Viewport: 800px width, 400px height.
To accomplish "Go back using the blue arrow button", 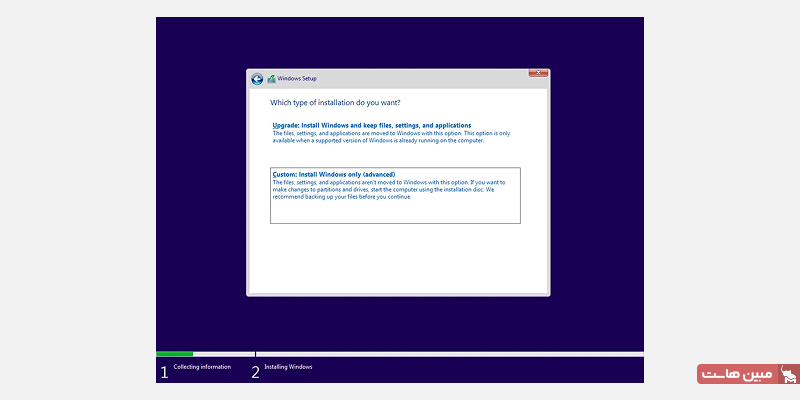I will pyautogui.click(x=257, y=79).
